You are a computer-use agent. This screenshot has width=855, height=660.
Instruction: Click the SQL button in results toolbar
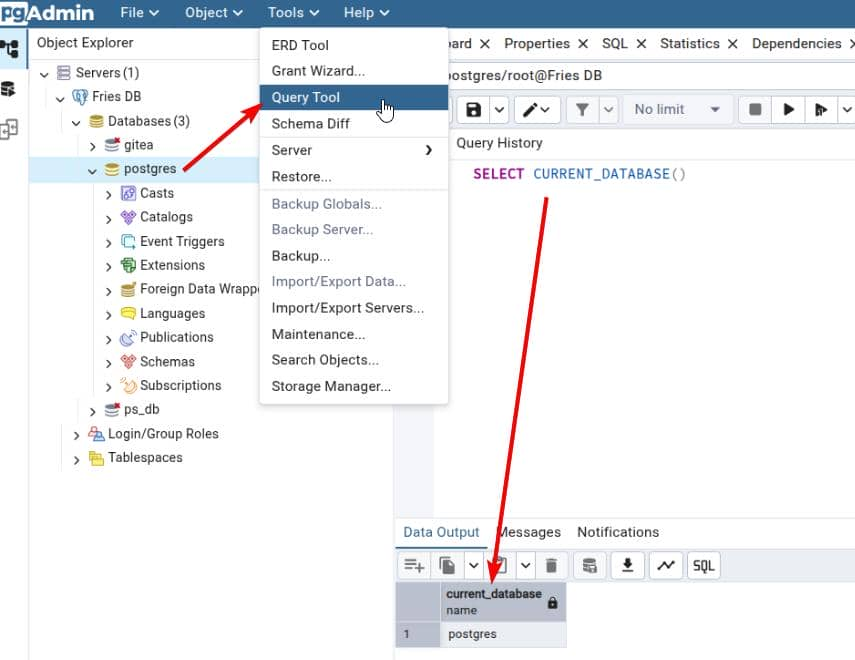coord(703,566)
